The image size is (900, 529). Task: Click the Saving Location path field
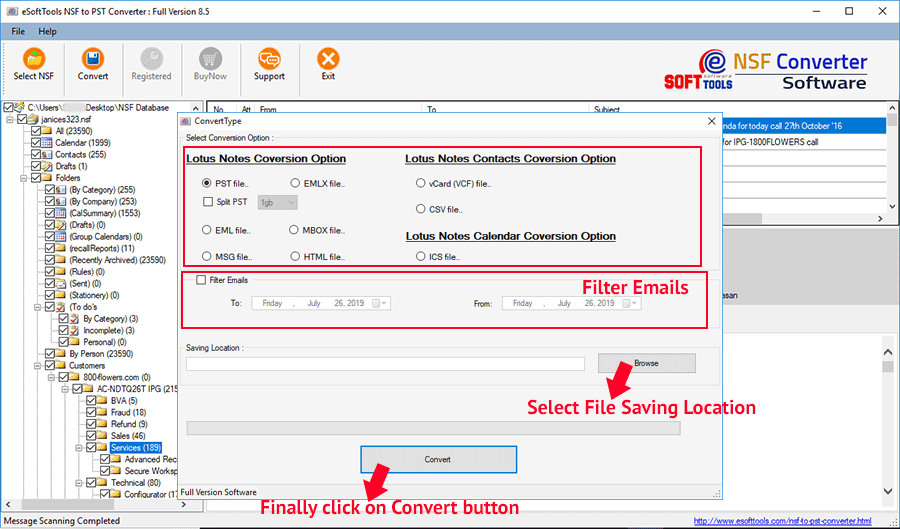click(x=385, y=364)
